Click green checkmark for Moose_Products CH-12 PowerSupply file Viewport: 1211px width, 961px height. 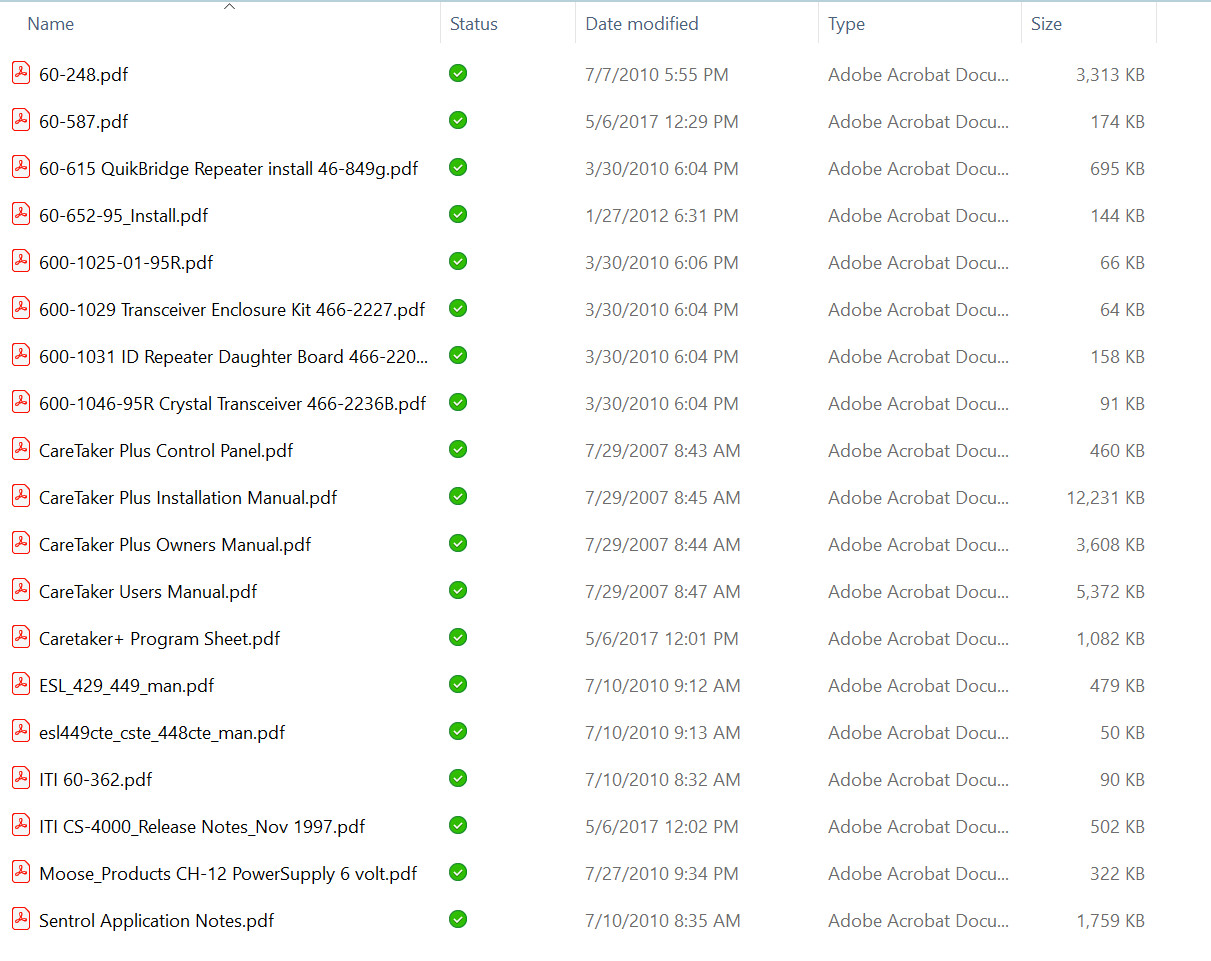pyautogui.click(x=458, y=872)
